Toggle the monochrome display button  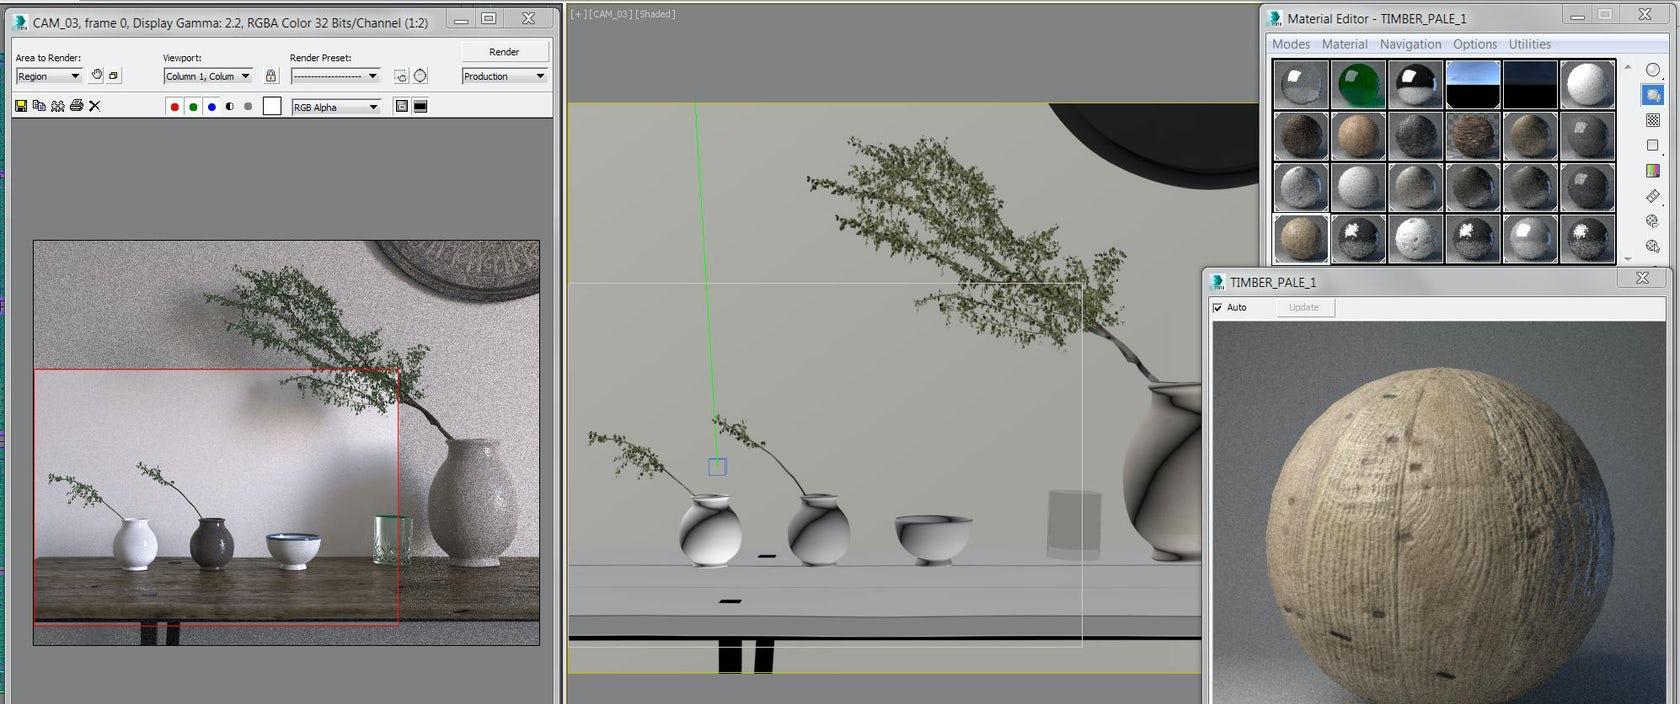(248, 107)
